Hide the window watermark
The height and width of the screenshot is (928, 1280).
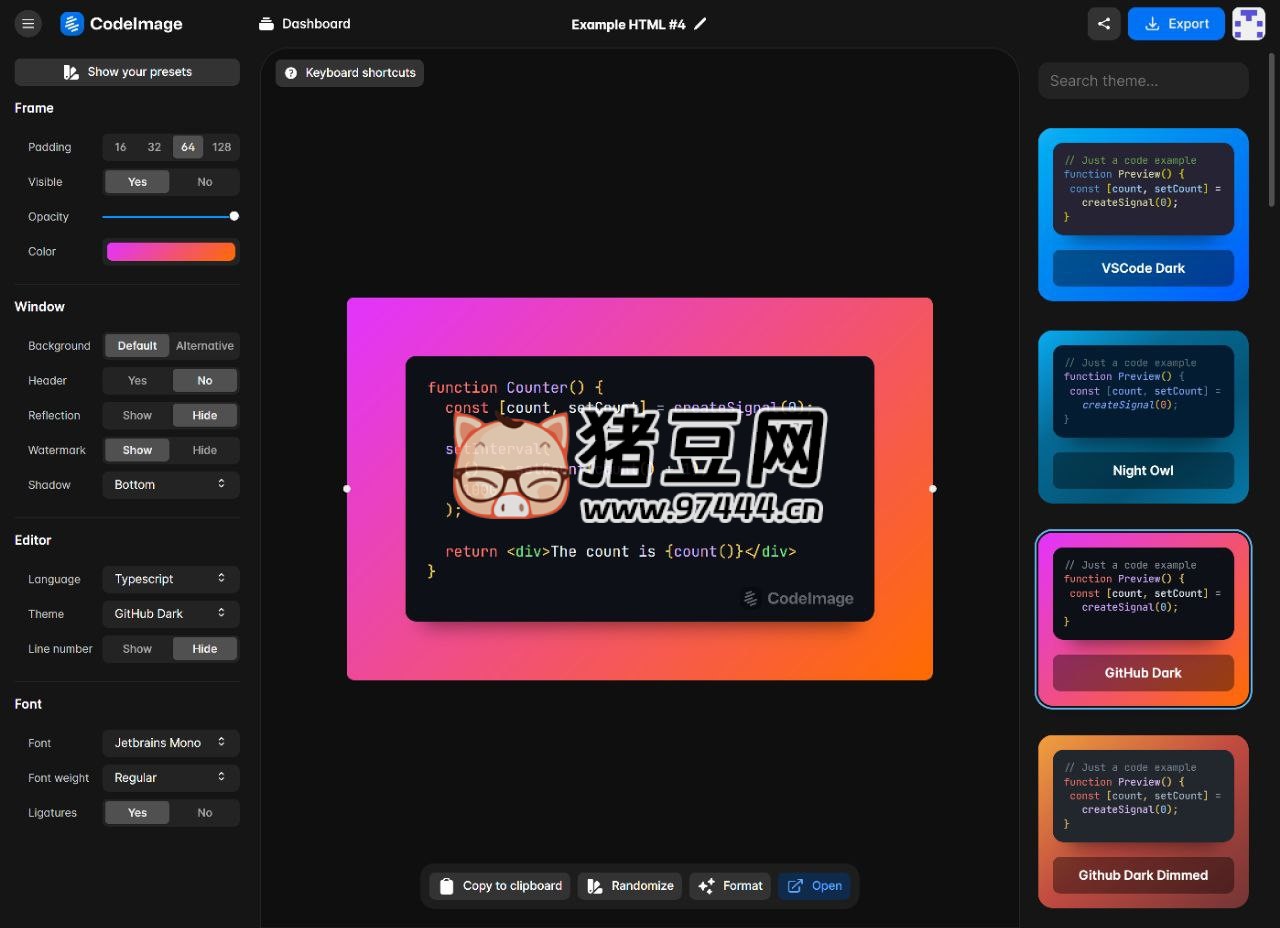pyautogui.click(x=204, y=450)
